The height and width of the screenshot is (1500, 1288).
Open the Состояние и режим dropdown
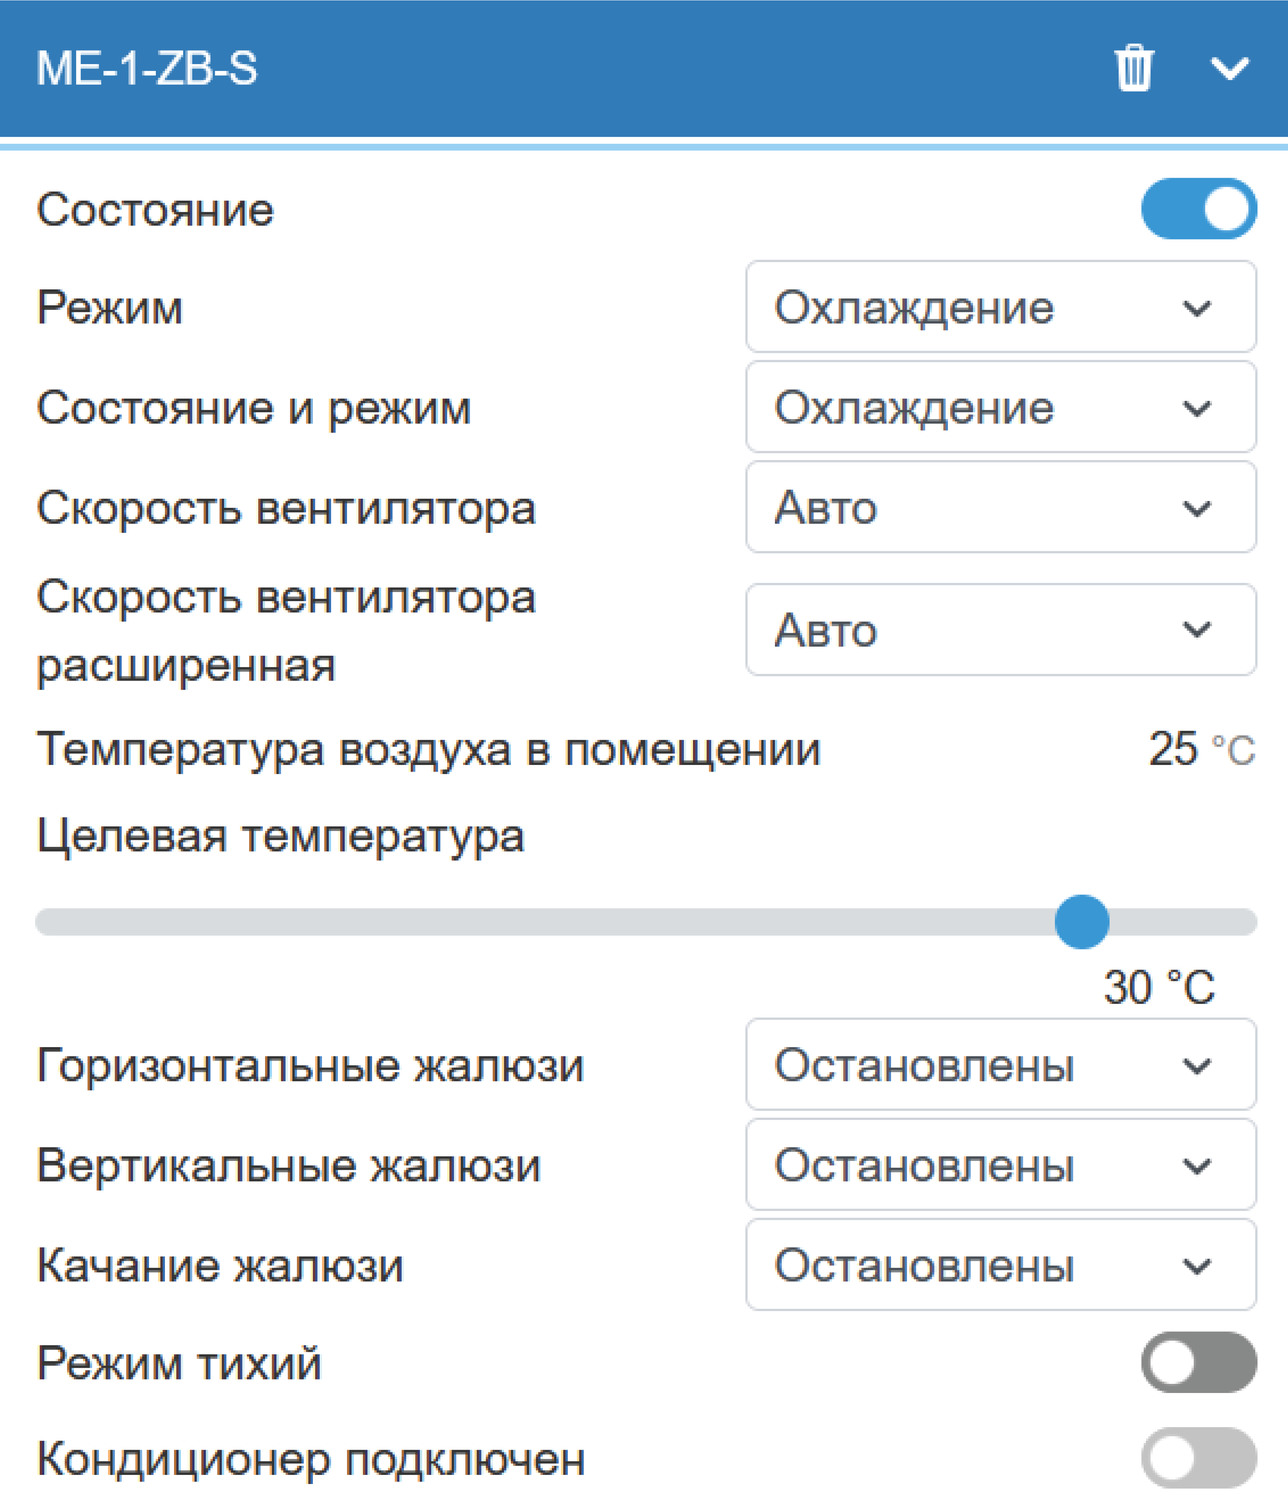point(1000,408)
